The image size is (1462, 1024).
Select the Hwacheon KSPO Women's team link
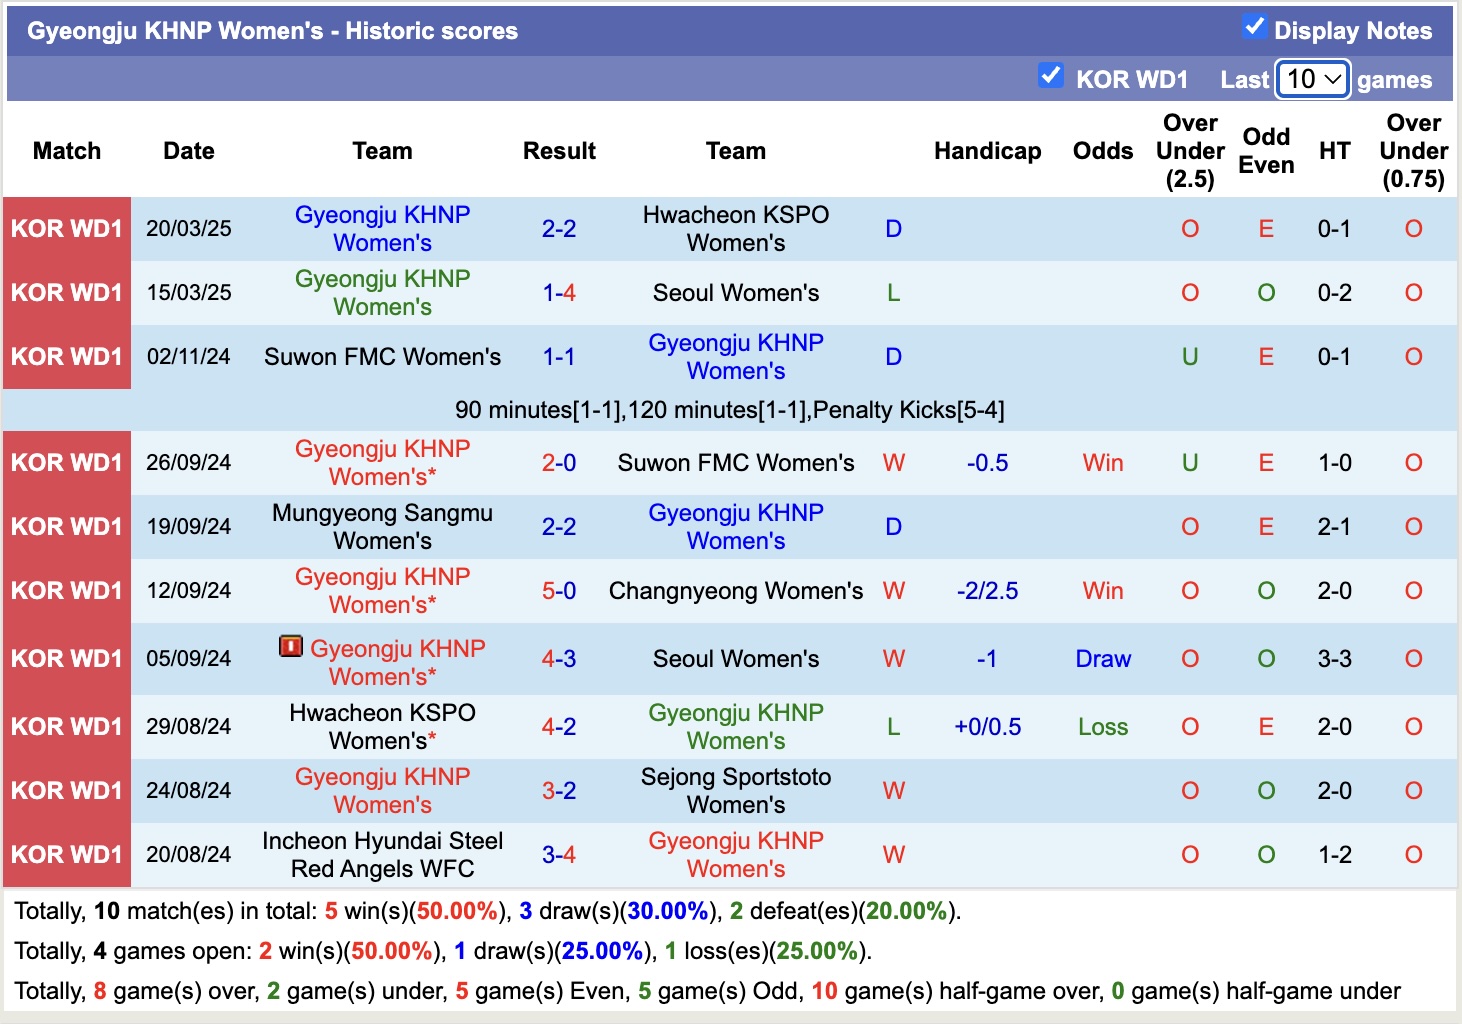coord(736,228)
